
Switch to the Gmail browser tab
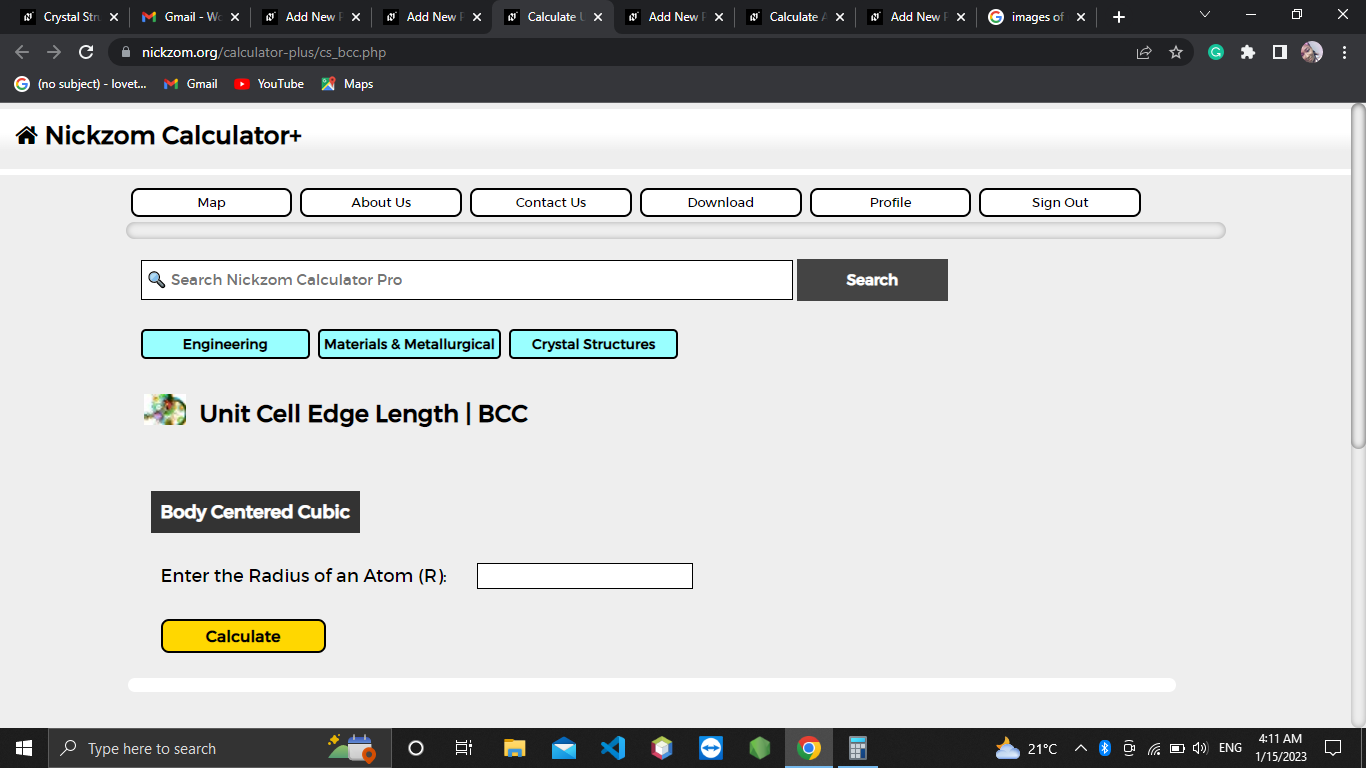point(190,17)
